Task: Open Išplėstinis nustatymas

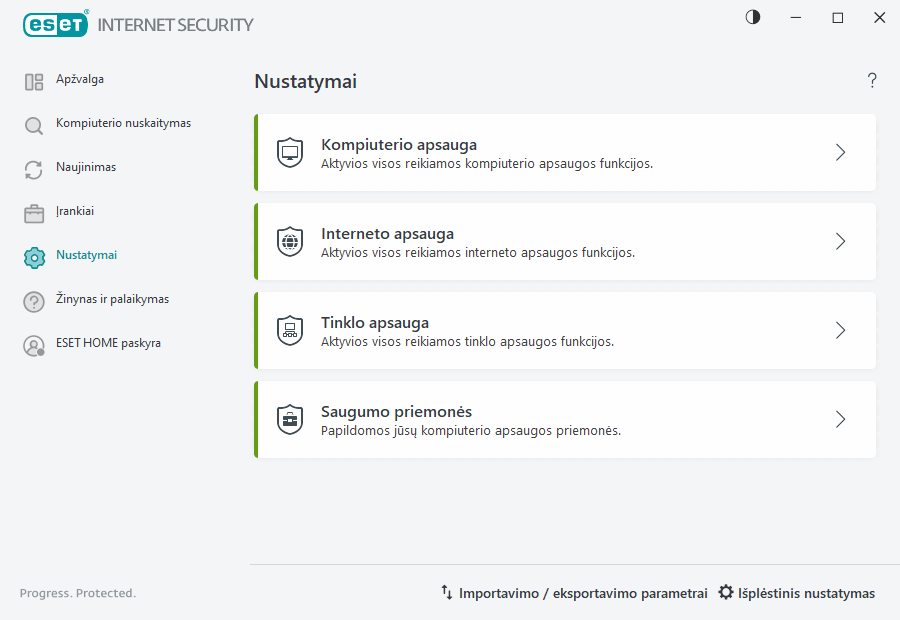Action: 797,593
